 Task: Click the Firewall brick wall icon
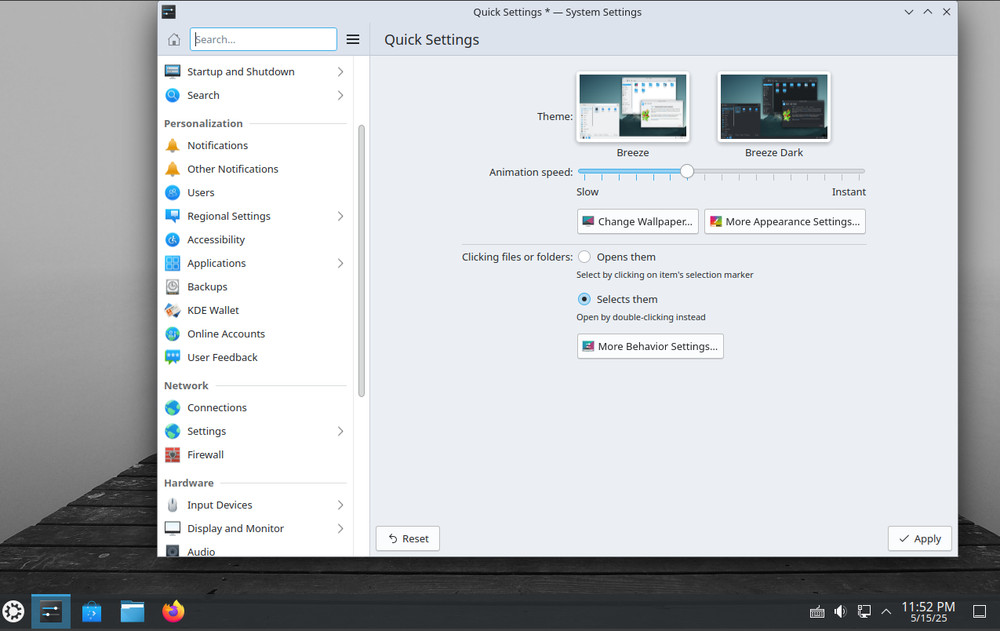[172, 455]
